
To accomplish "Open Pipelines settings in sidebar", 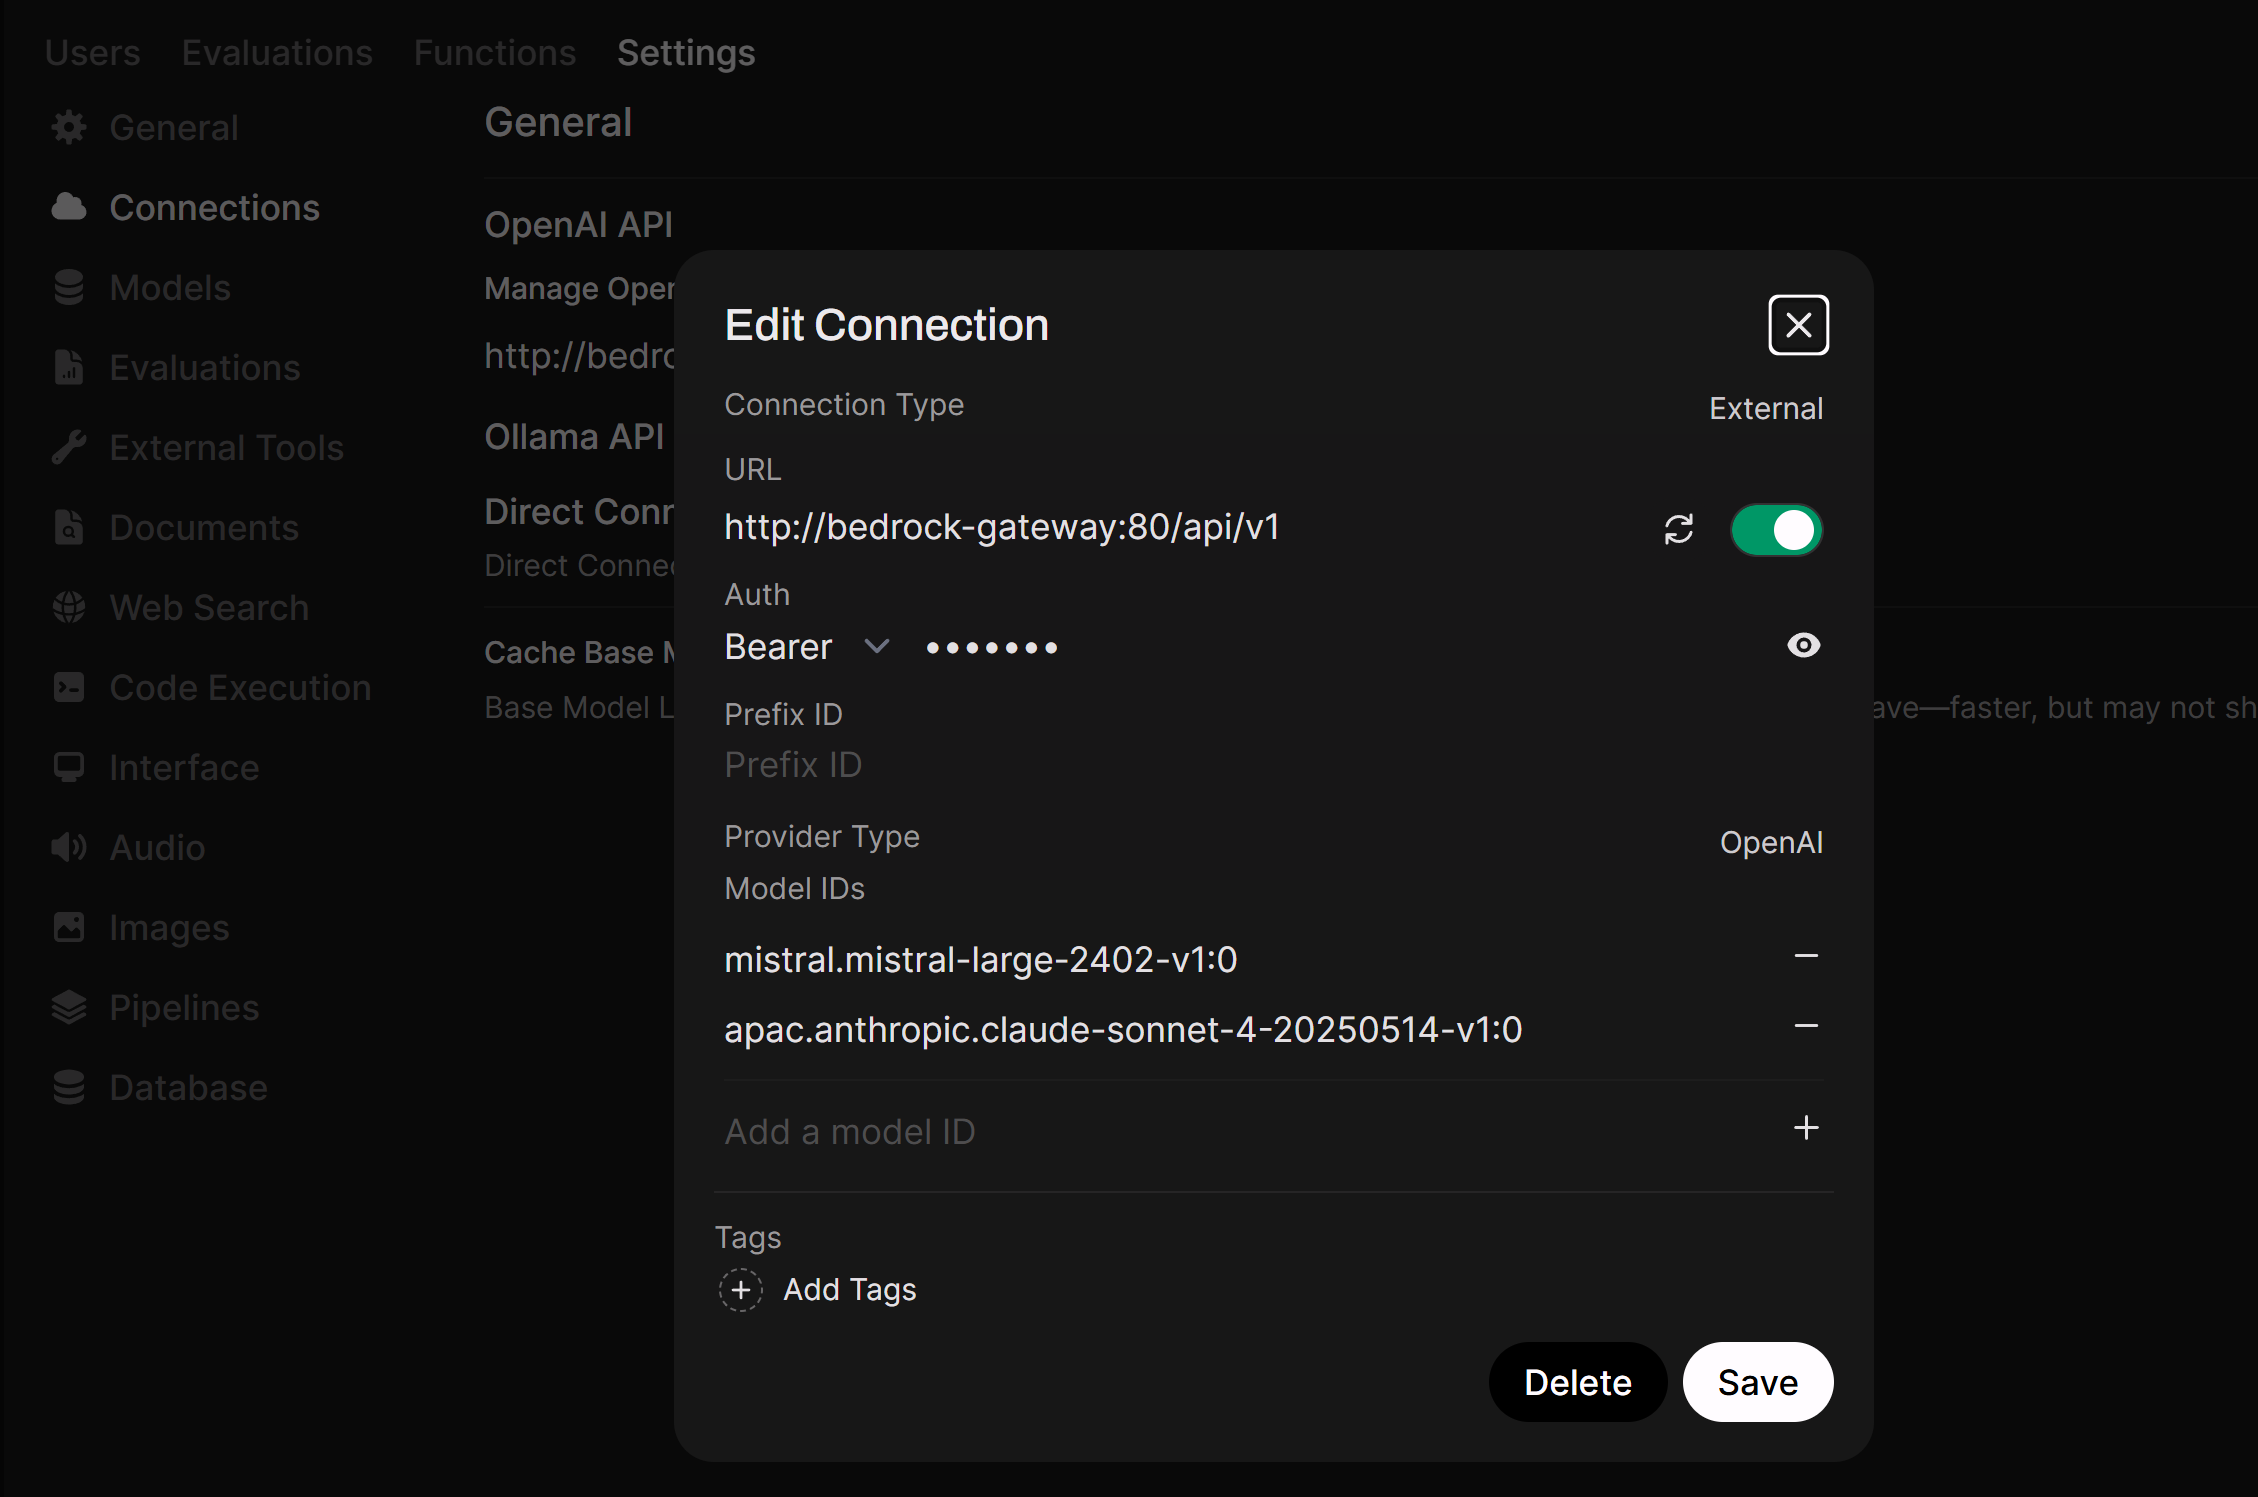I will [x=184, y=1007].
